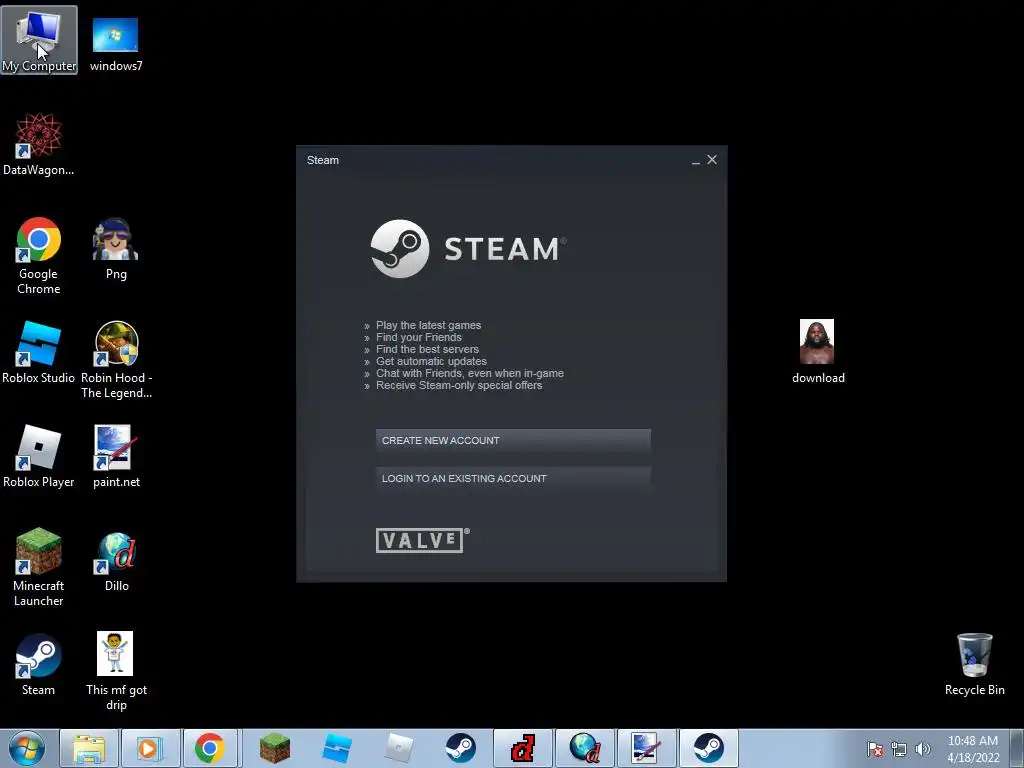The width and height of the screenshot is (1024, 768).
Task: Select the Roblox Player desktop shortcut
Action: 39,456
